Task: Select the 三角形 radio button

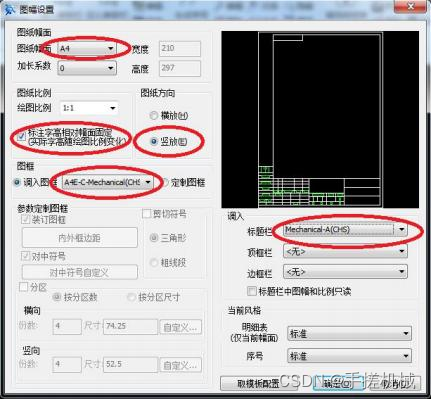Action: click(x=154, y=238)
